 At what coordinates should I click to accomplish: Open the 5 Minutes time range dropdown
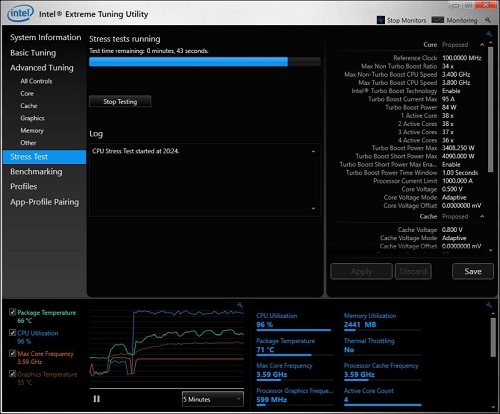tap(213, 399)
